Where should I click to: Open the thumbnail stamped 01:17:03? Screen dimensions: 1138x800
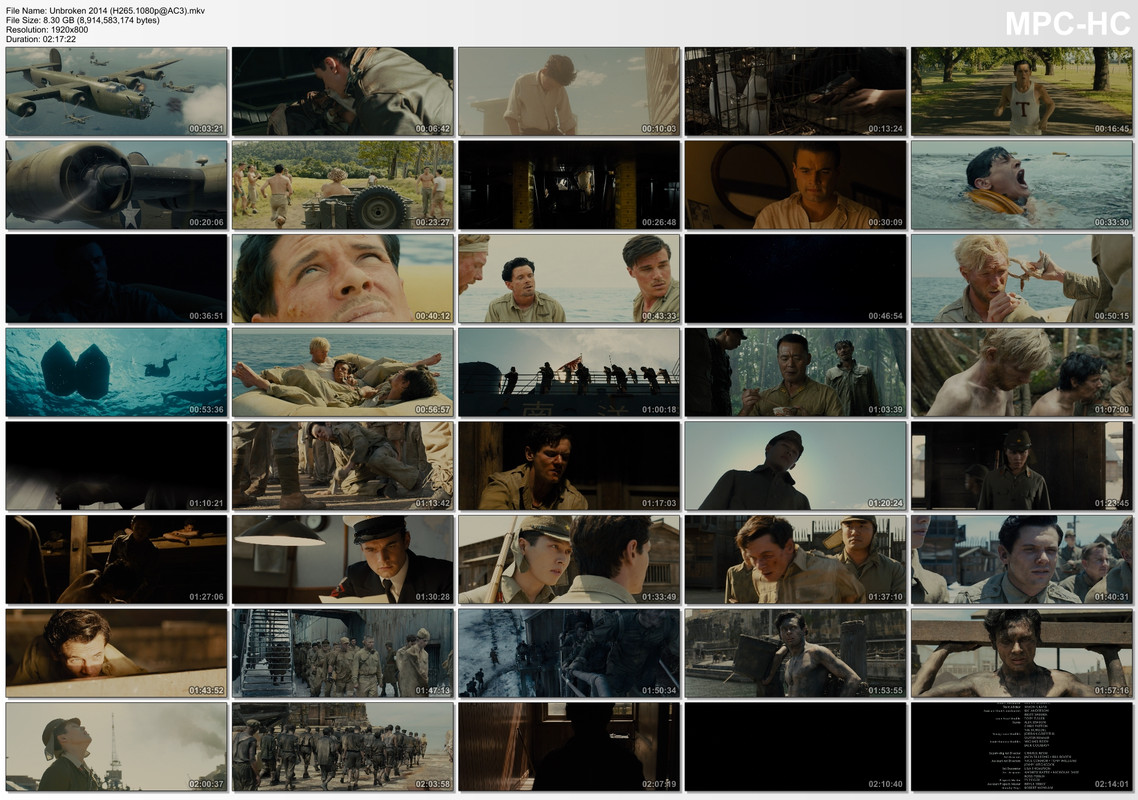[x=569, y=466]
